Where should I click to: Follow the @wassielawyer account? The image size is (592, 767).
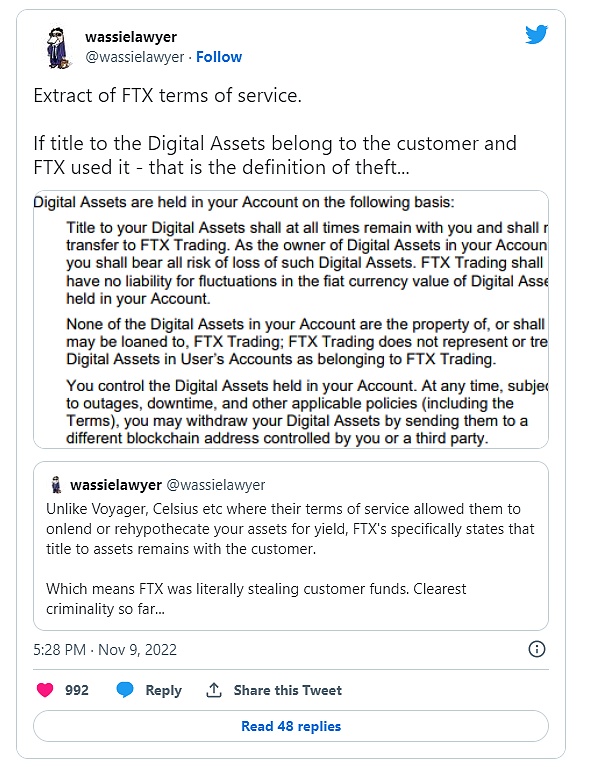pyautogui.click(x=219, y=57)
